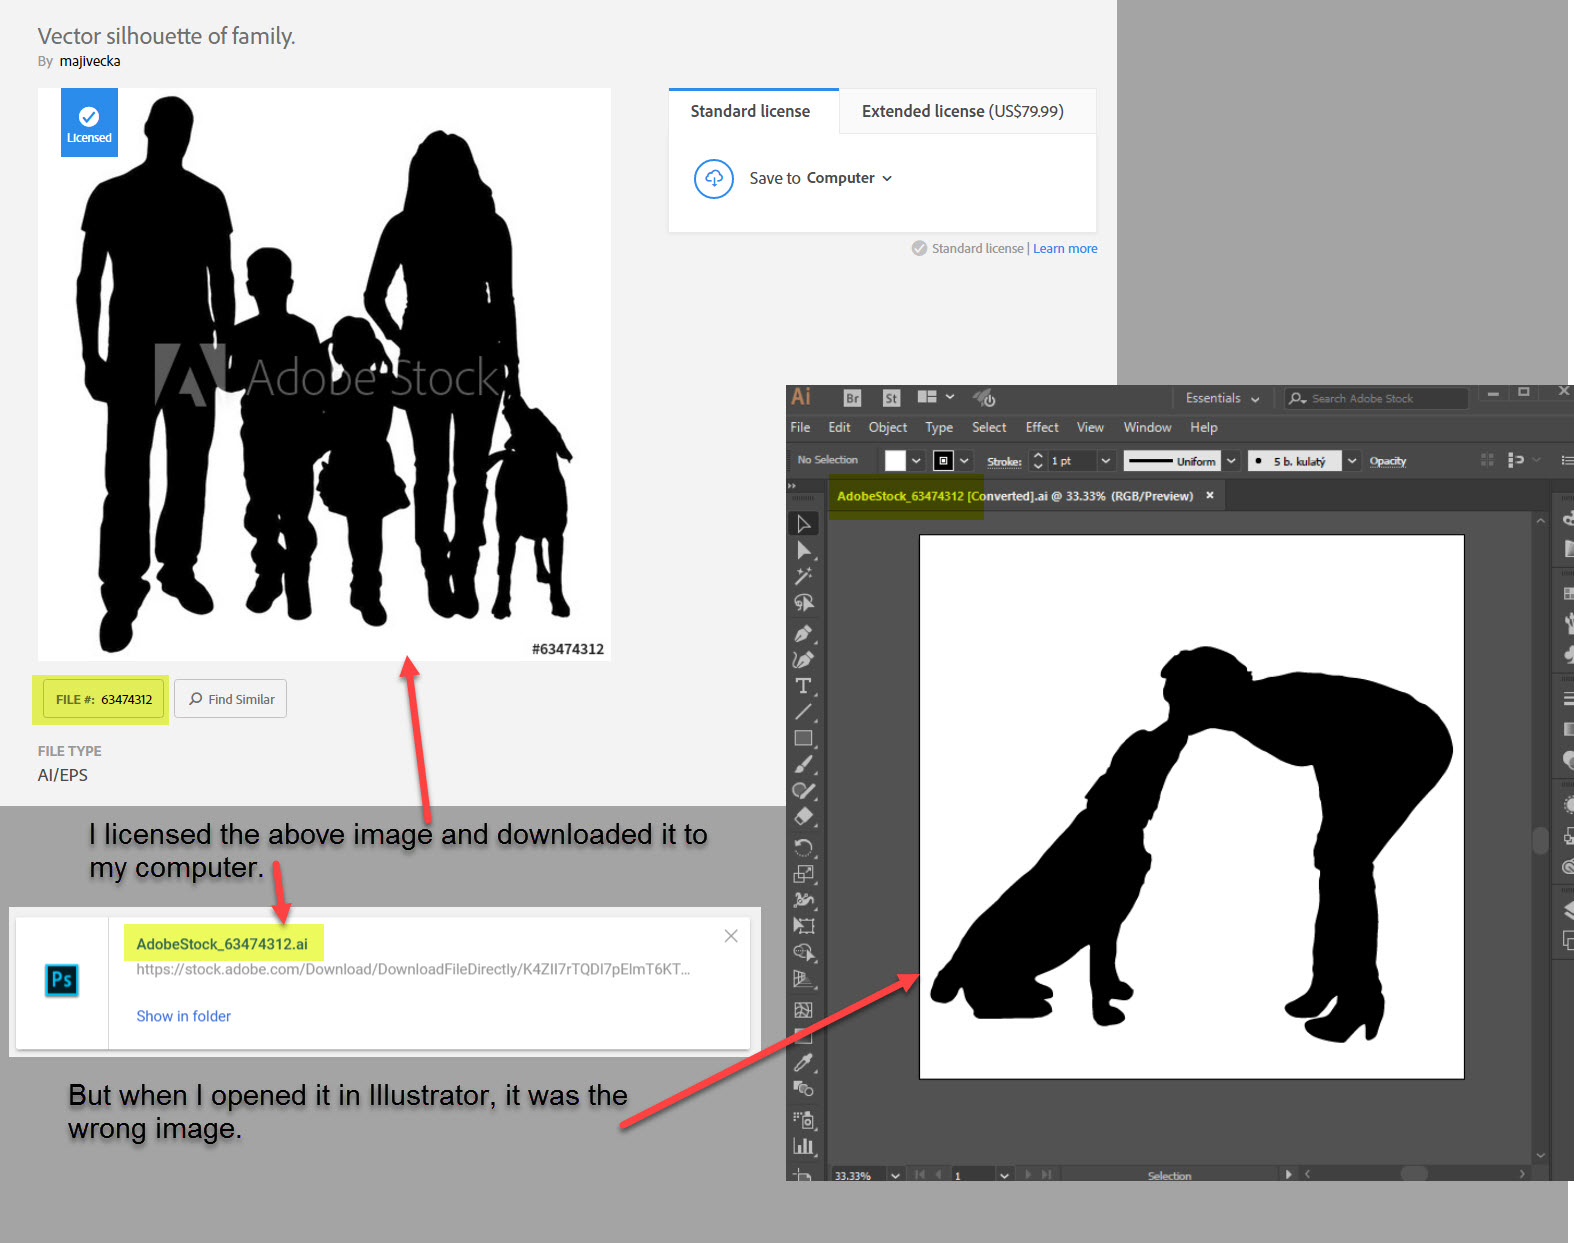
Task: Open the zoom level 33.33% dropdown
Action: click(x=895, y=1175)
